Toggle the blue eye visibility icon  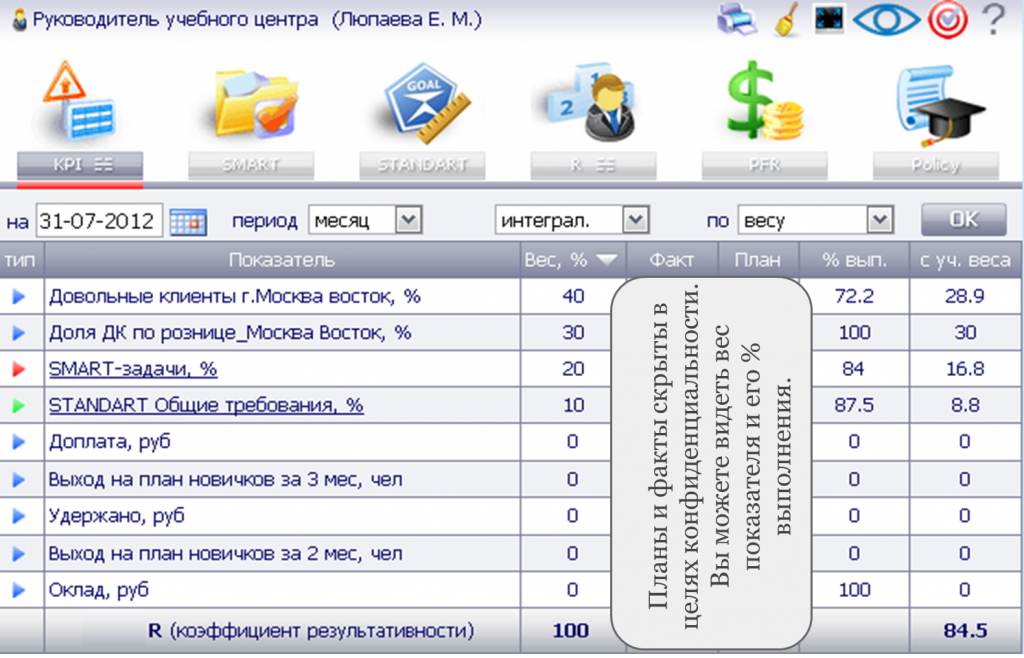point(886,20)
